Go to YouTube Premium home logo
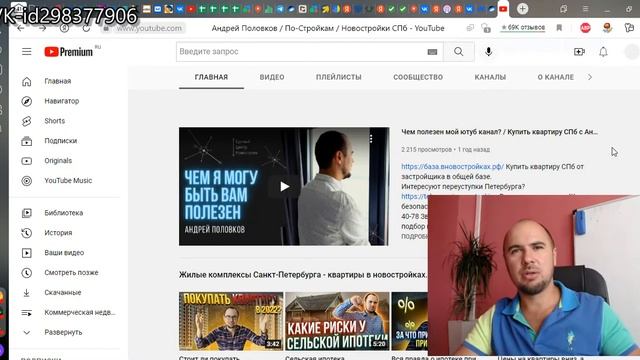 (69, 52)
